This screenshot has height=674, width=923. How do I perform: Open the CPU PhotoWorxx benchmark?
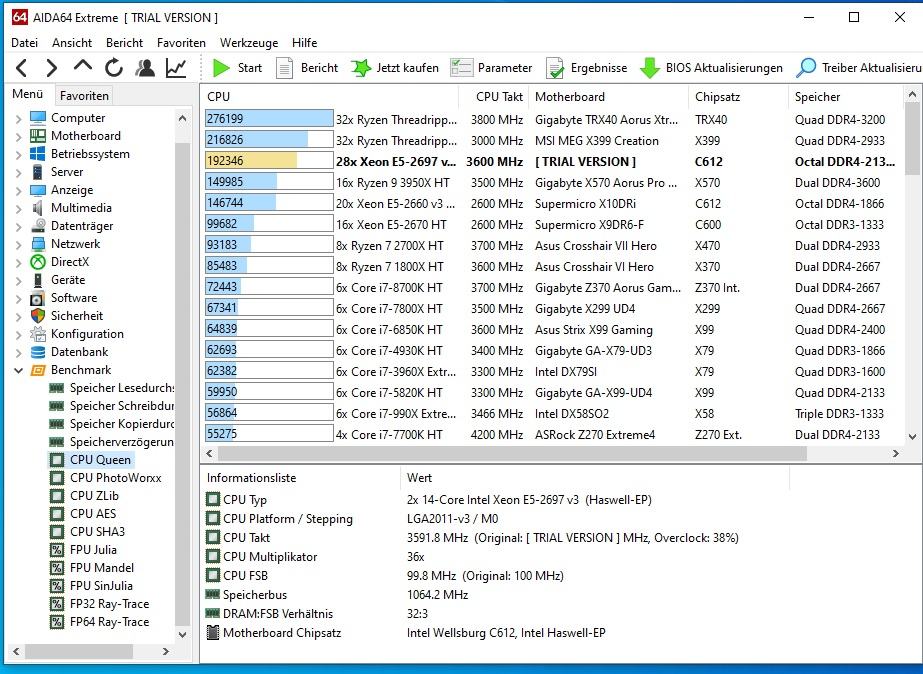(105, 478)
